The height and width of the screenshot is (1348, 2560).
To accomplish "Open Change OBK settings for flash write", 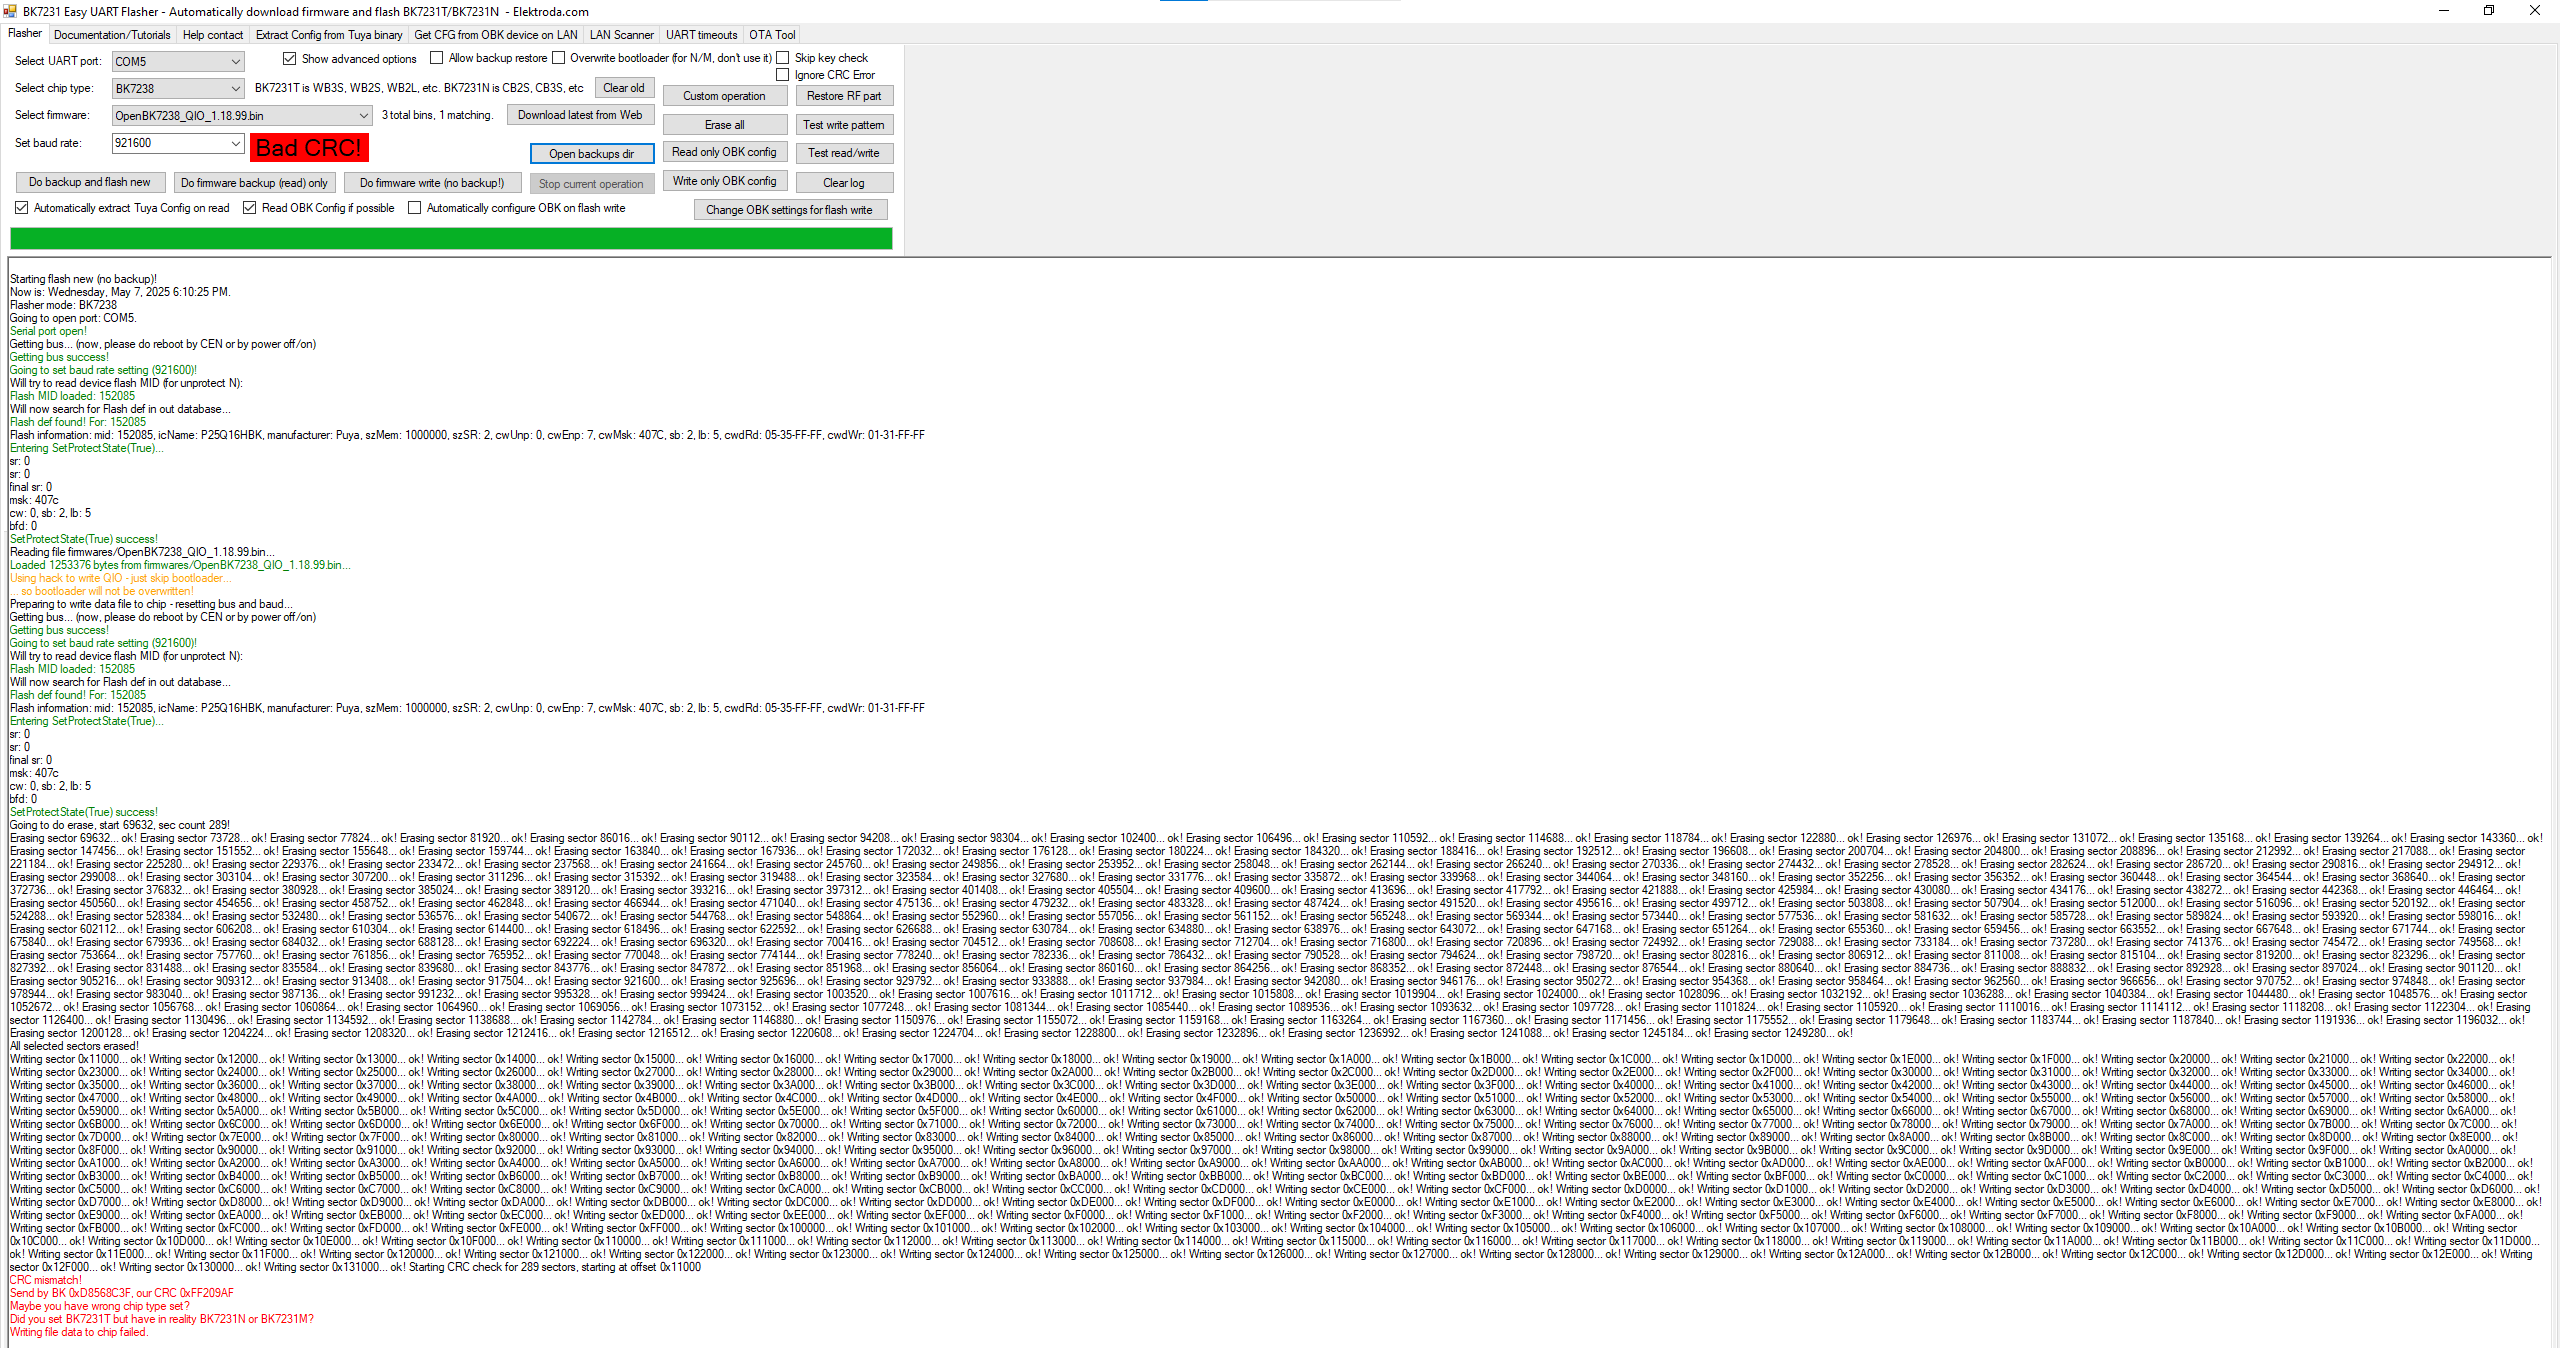I will [789, 210].
